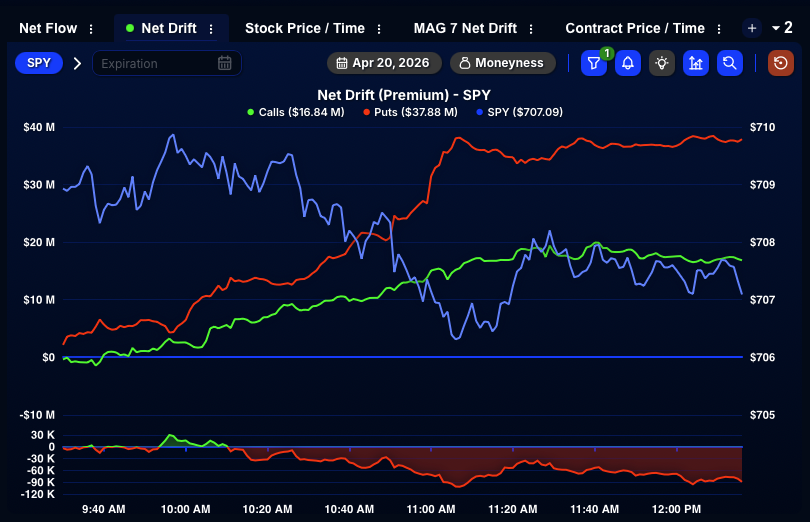Viewport: 810px width, 522px height.
Task: Toggle the SPY price series in legend
Action: (x=519, y=112)
